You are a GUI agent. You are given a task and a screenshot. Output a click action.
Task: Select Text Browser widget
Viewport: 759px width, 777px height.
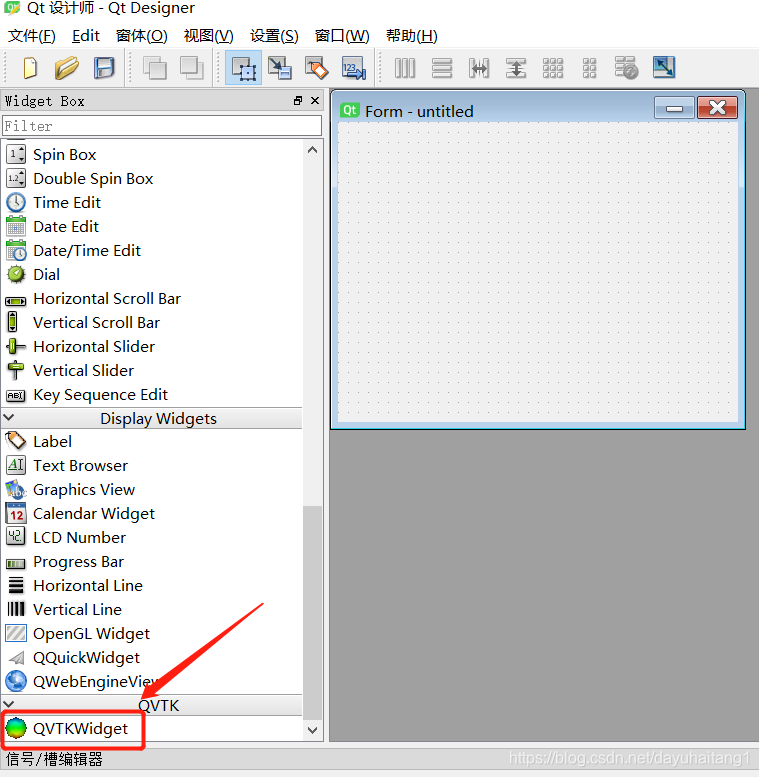click(x=152, y=466)
